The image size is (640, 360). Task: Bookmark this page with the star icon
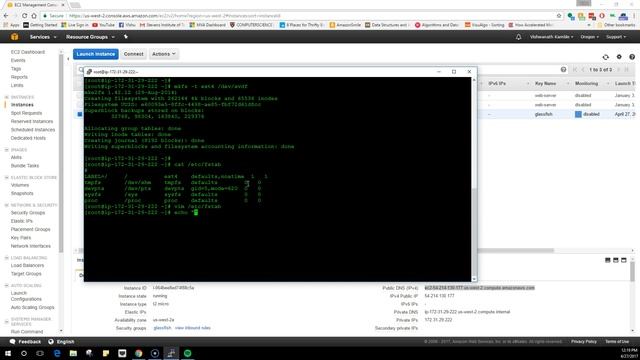559,16
